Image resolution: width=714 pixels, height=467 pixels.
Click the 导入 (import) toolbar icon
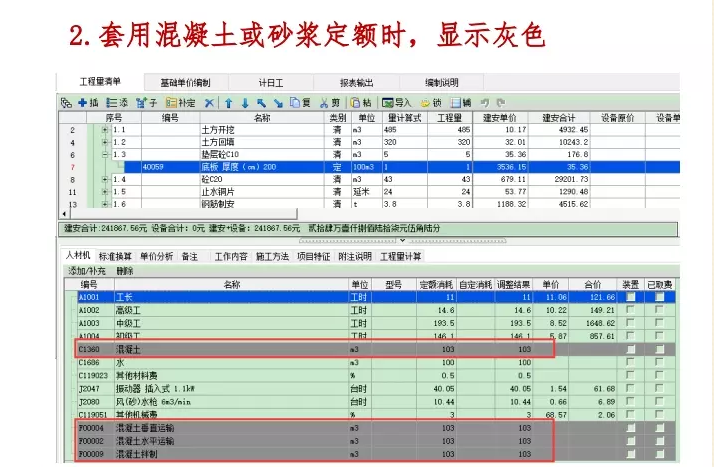click(397, 103)
